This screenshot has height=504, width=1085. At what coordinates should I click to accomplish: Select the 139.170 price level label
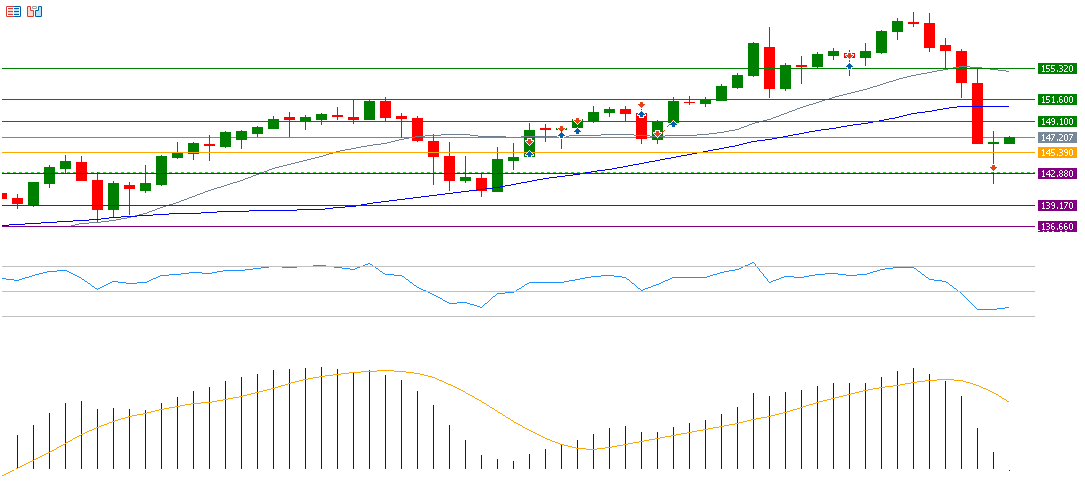pyautogui.click(x=1057, y=205)
